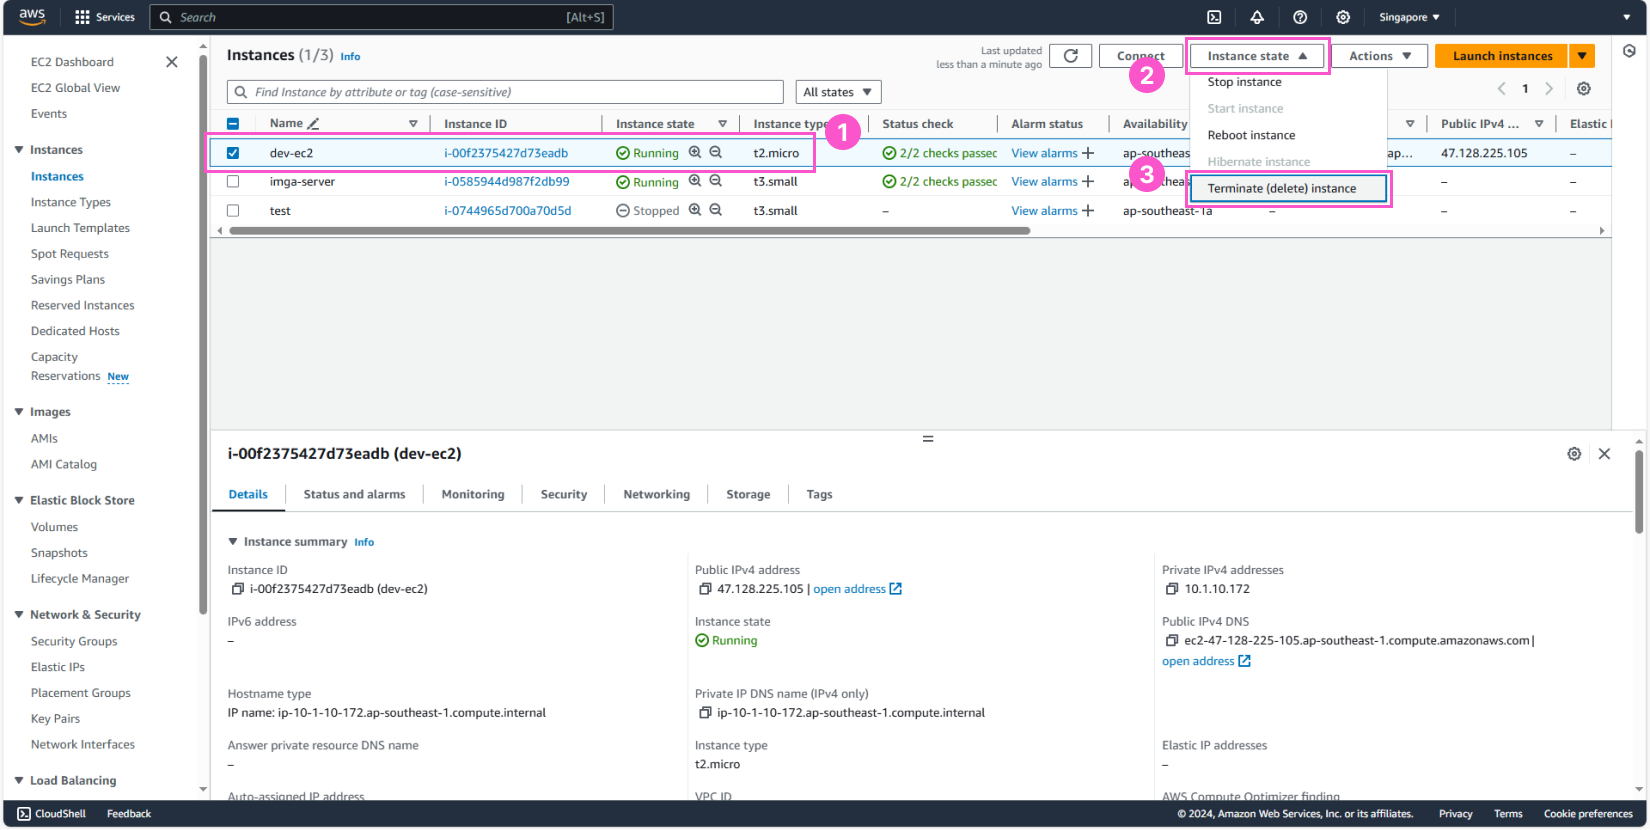The width and height of the screenshot is (1650, 830).
Task: Choose Stop instance menu item
Action: tap(1288, 82)
